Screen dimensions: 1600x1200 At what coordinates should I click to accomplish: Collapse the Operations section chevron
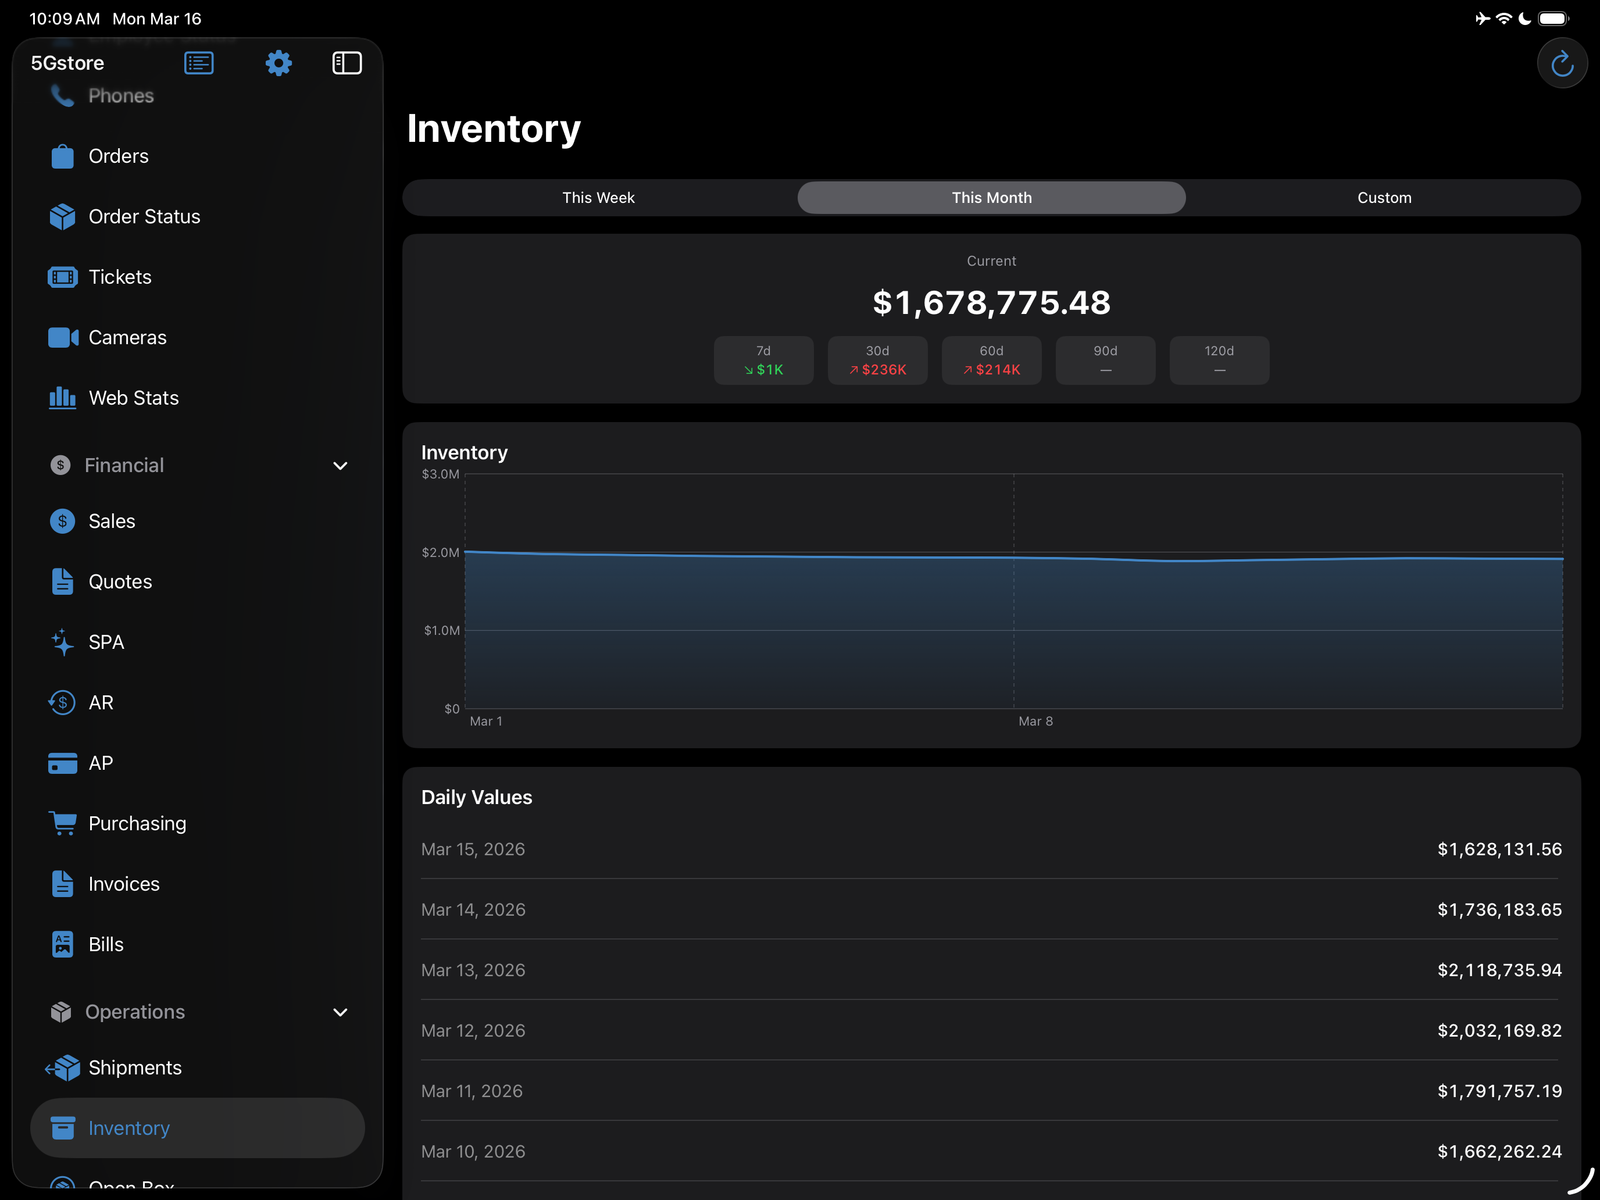tap(340, 1012)
